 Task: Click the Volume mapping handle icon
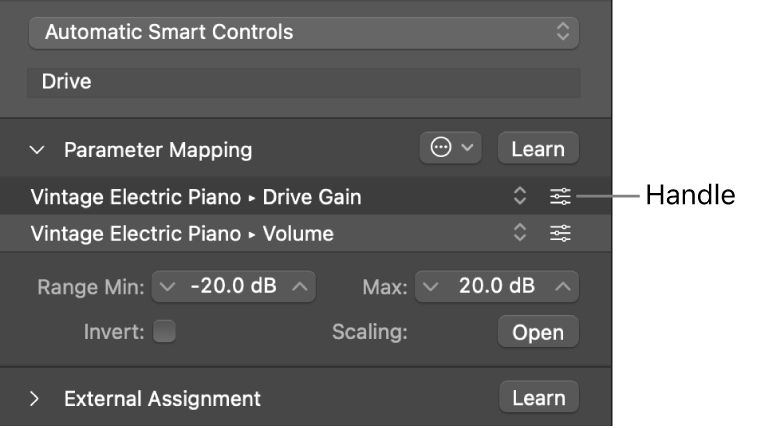(x=560, y=234)
